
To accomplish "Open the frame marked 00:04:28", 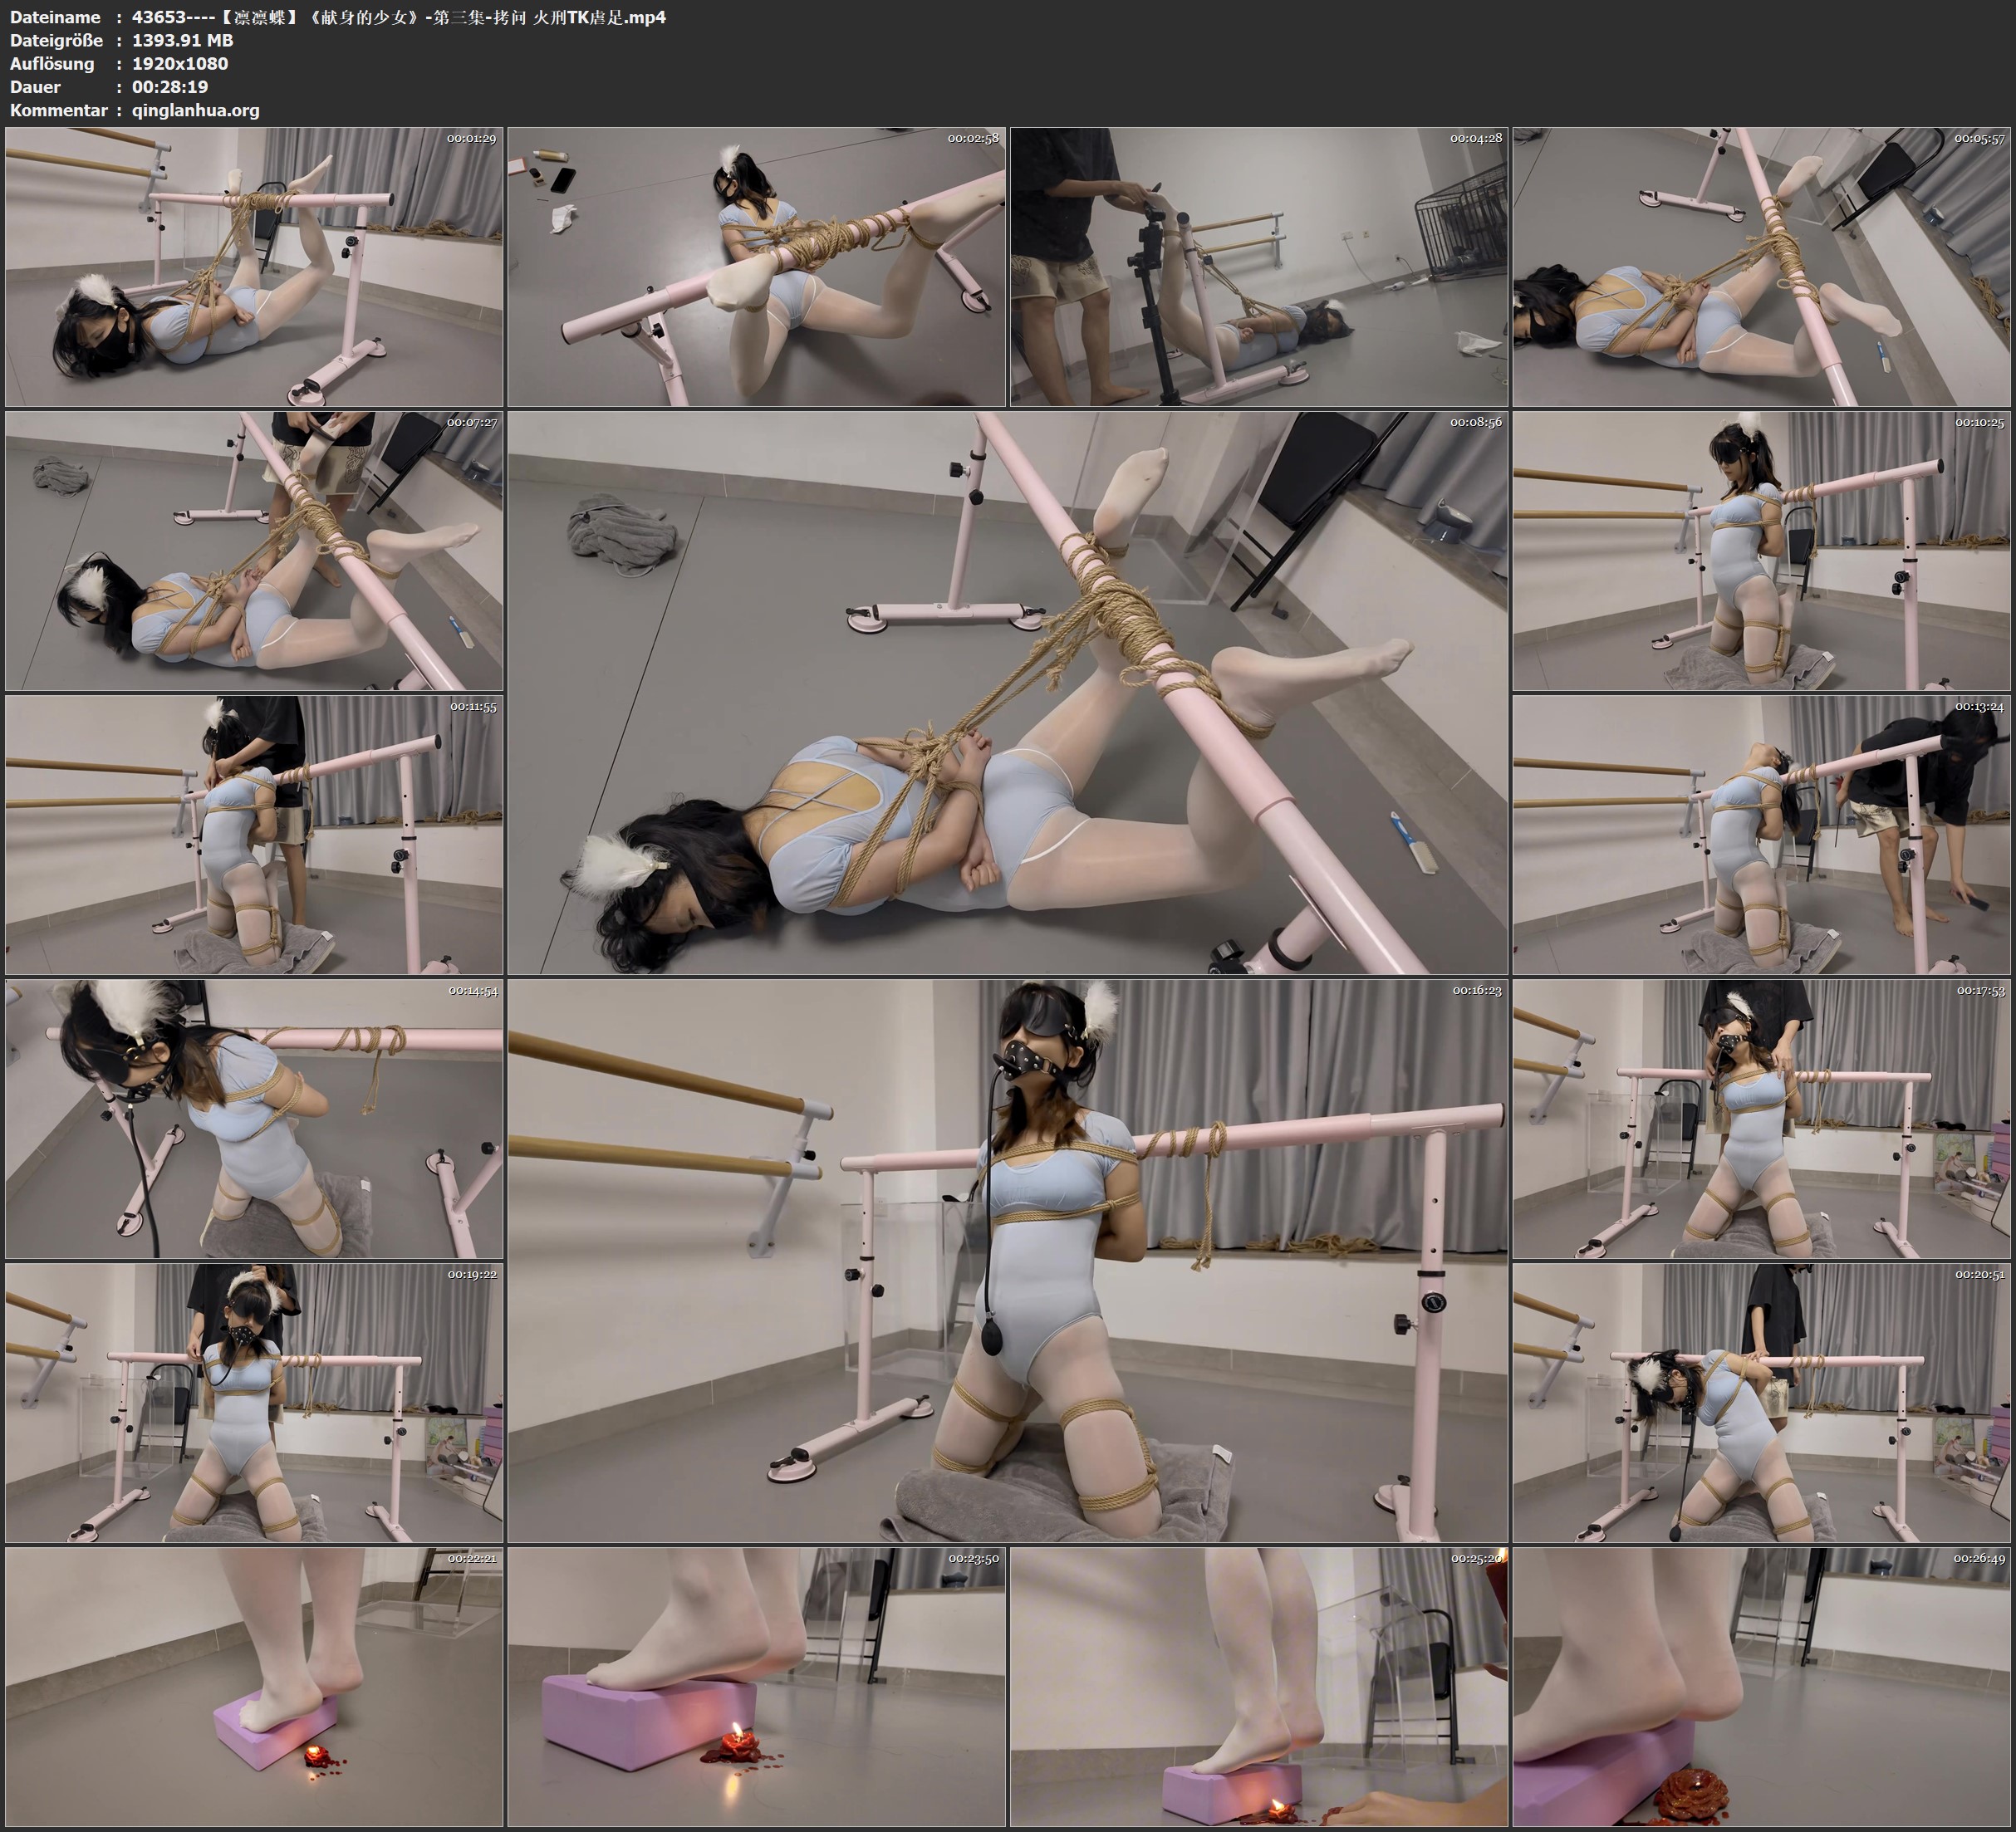I will click(x=1259, y=266).
